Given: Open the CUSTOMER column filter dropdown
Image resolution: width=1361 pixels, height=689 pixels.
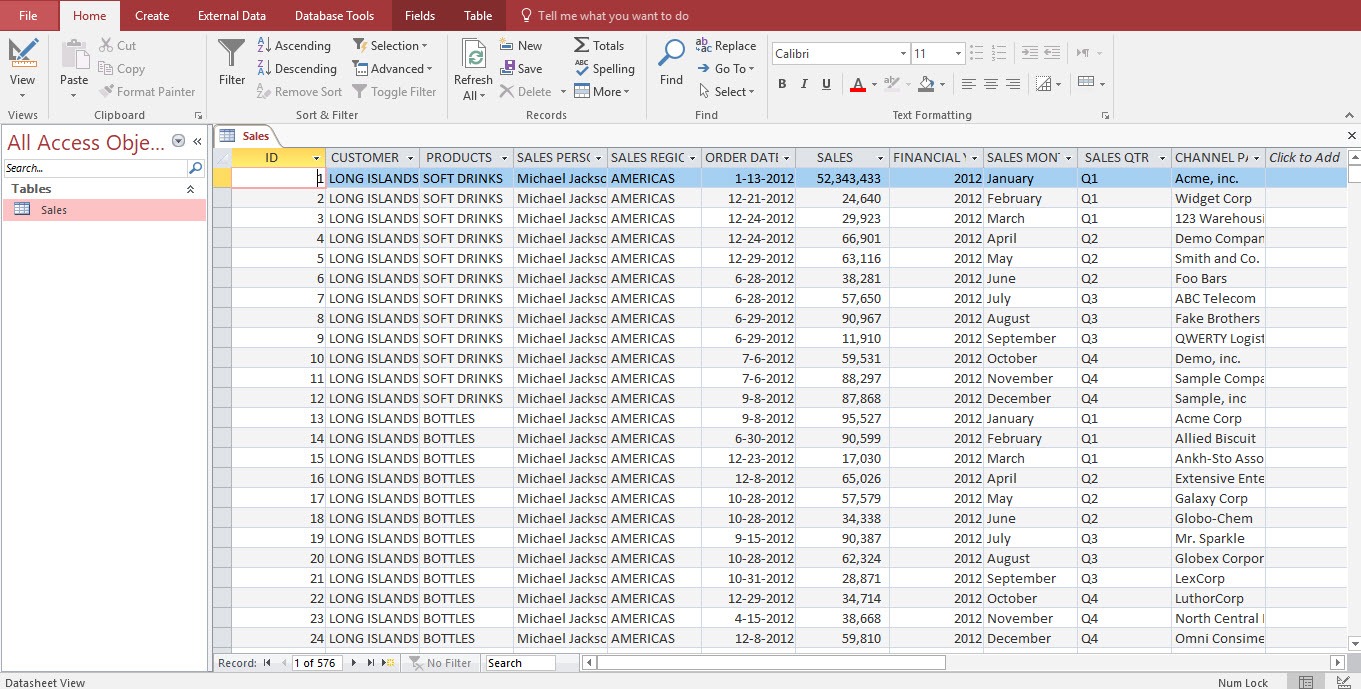Looking at the screenshot, I should 409,157.
